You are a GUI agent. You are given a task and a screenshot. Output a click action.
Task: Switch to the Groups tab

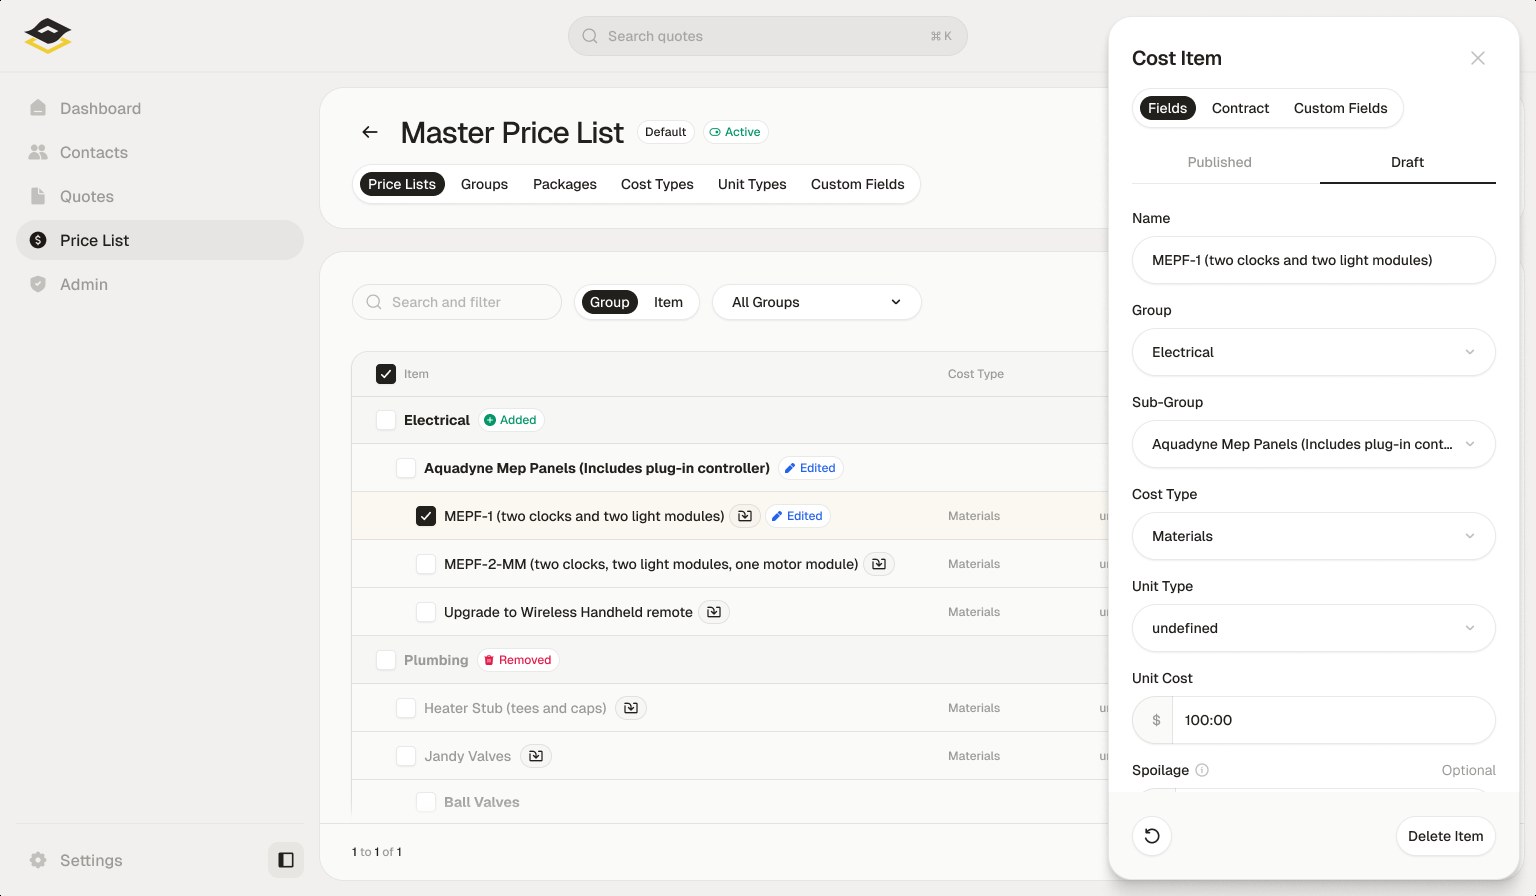[x=484, y=184]
